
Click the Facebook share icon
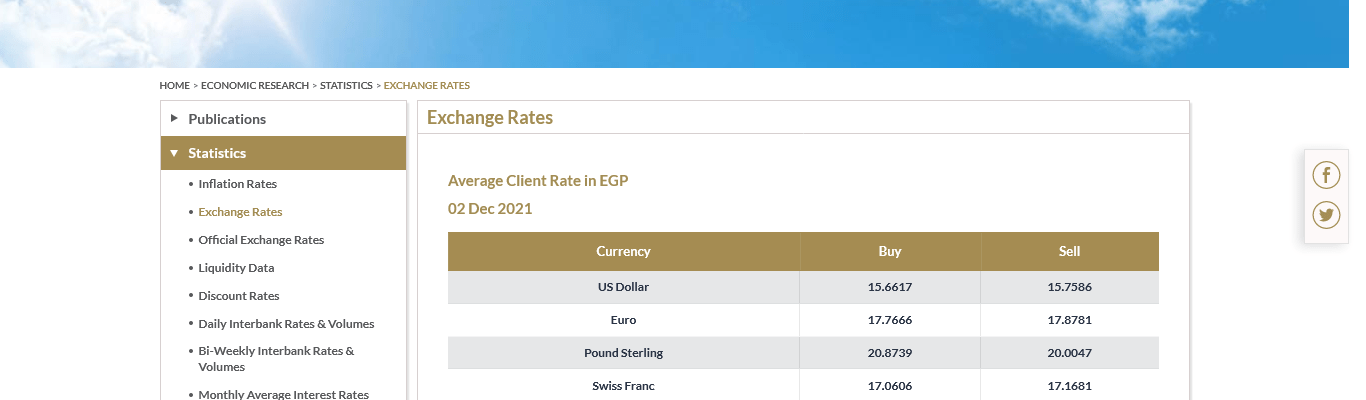(1326, 176)
